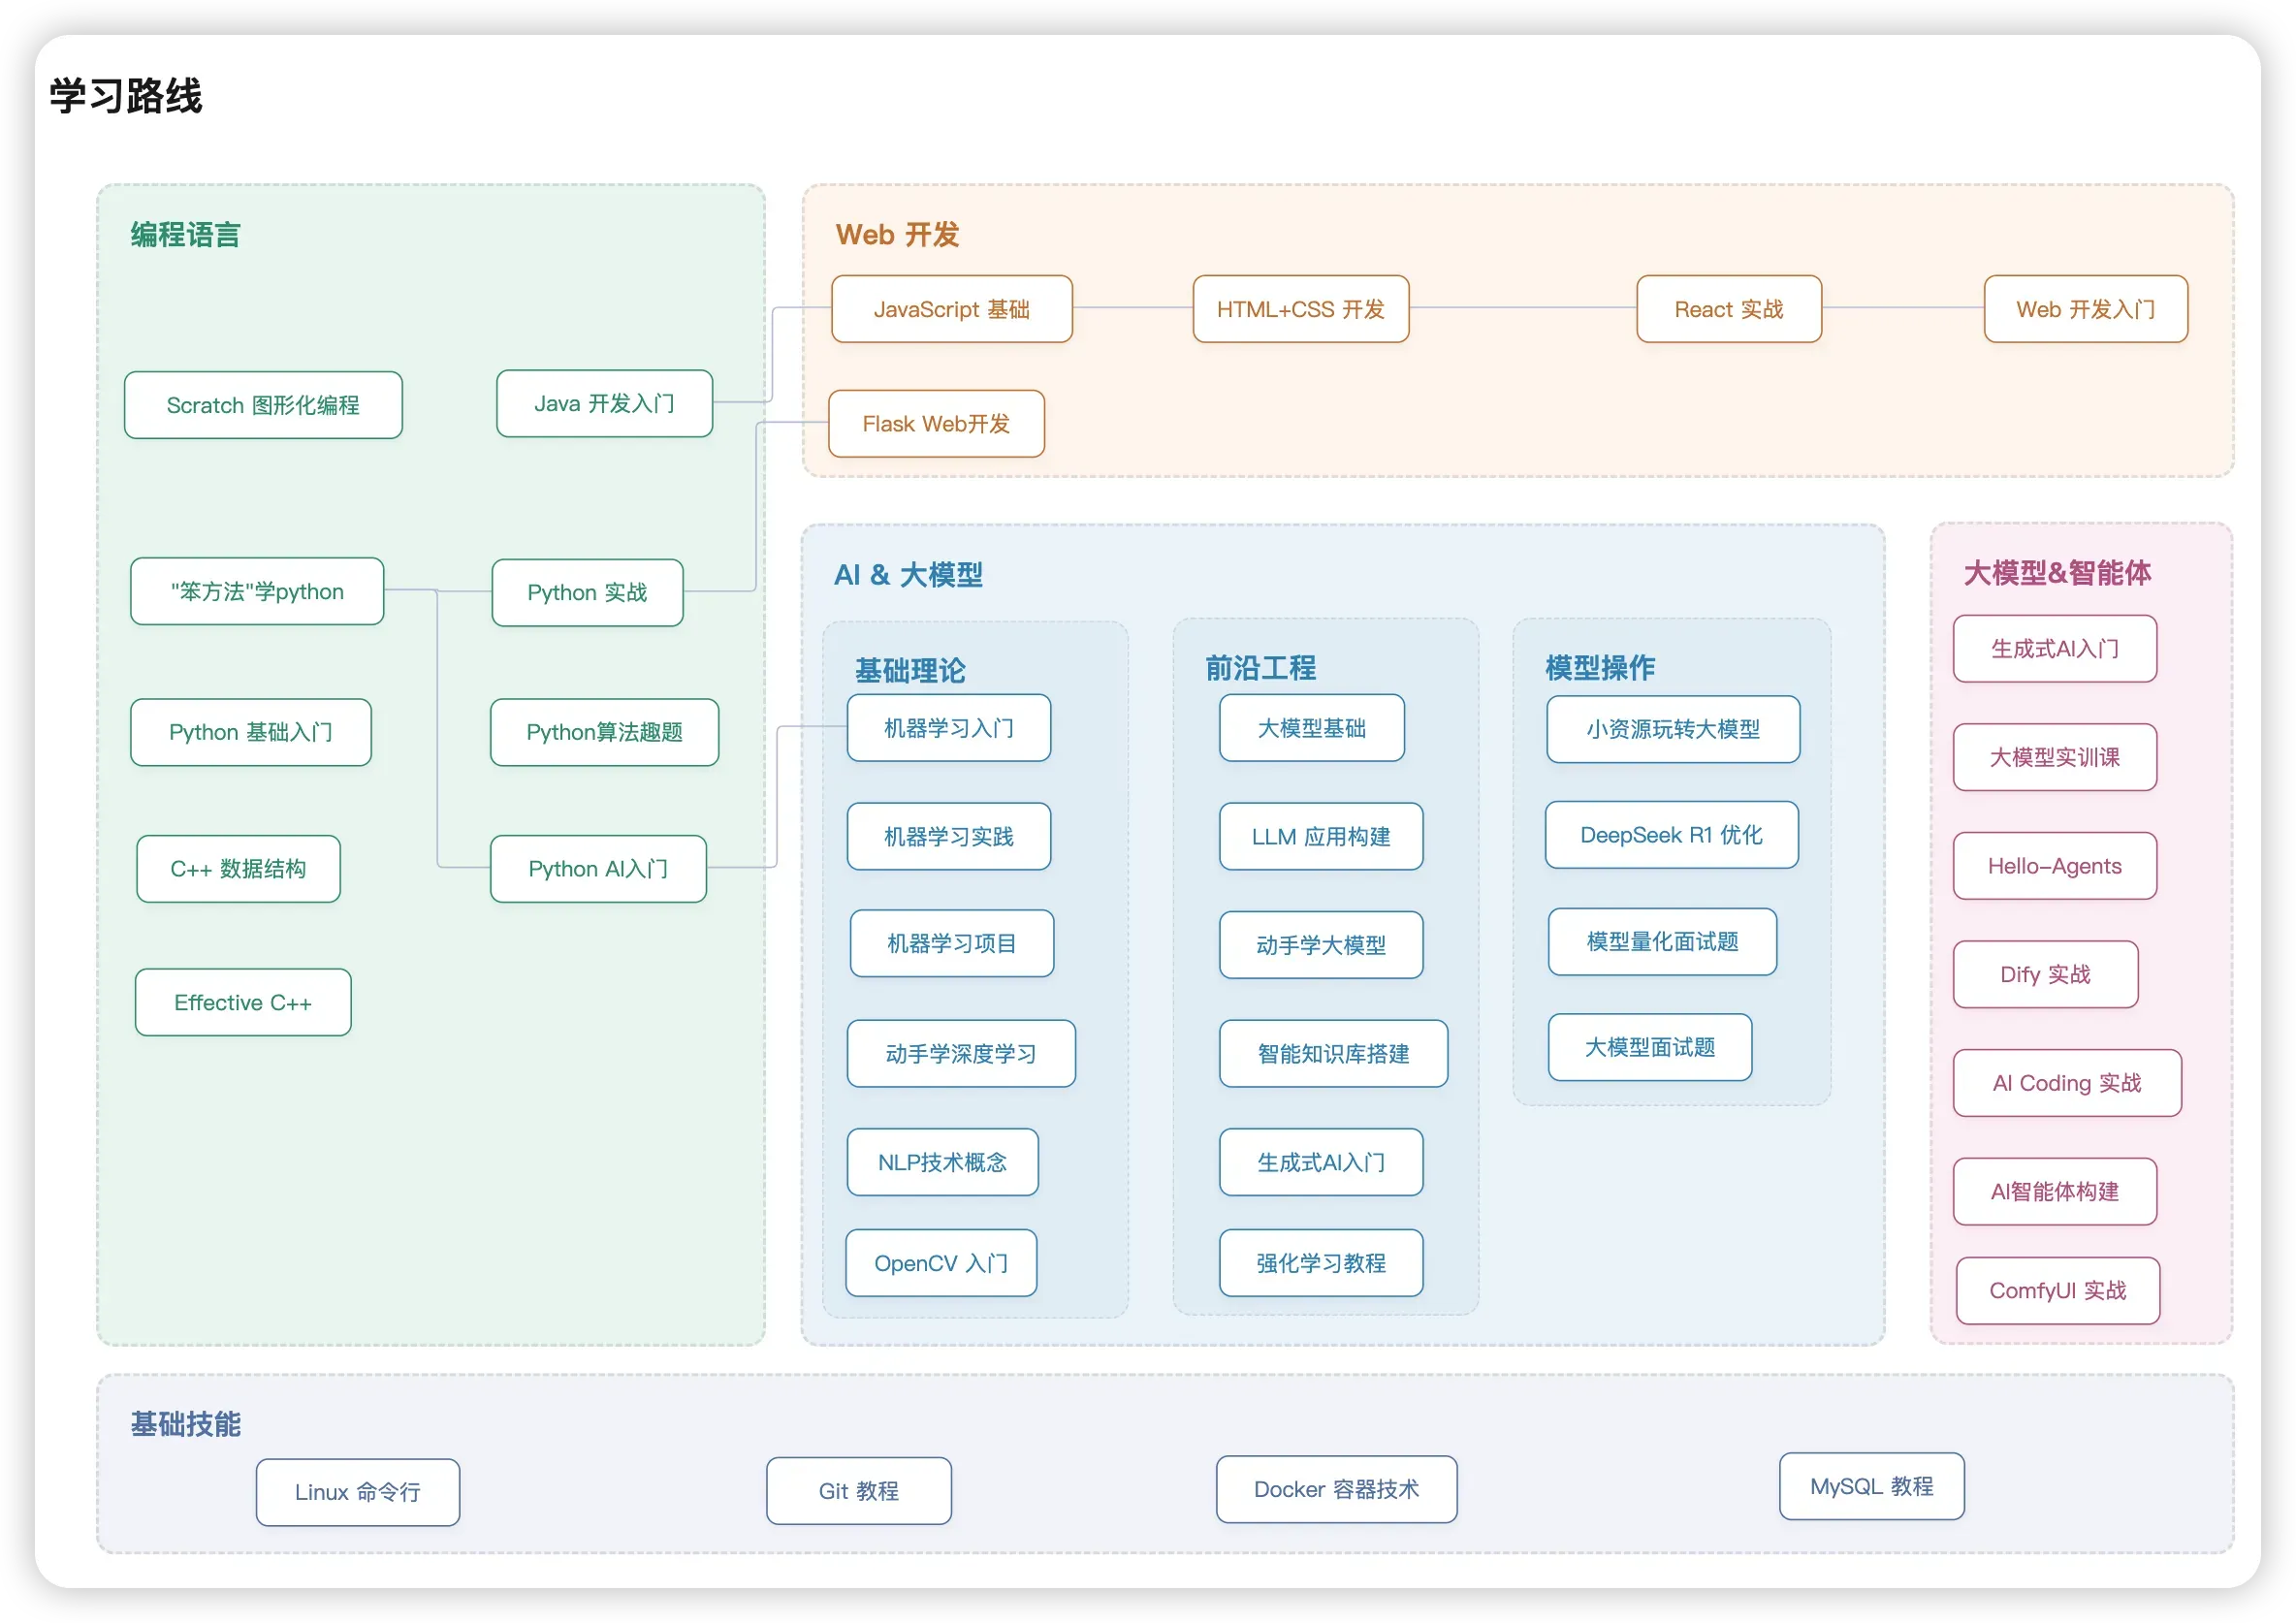
Task: Select the MySQL 教程 node
Action: tap(1871, 1486)
